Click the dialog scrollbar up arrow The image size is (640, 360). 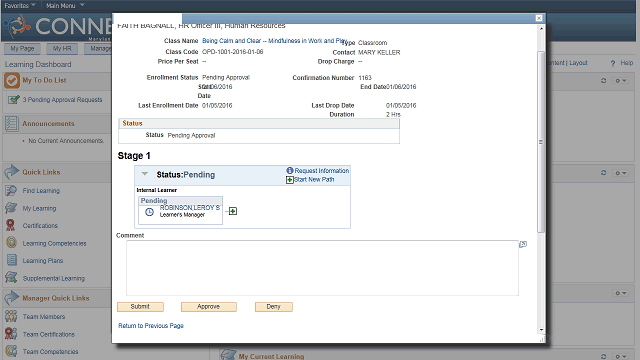[x=541, y=29]
